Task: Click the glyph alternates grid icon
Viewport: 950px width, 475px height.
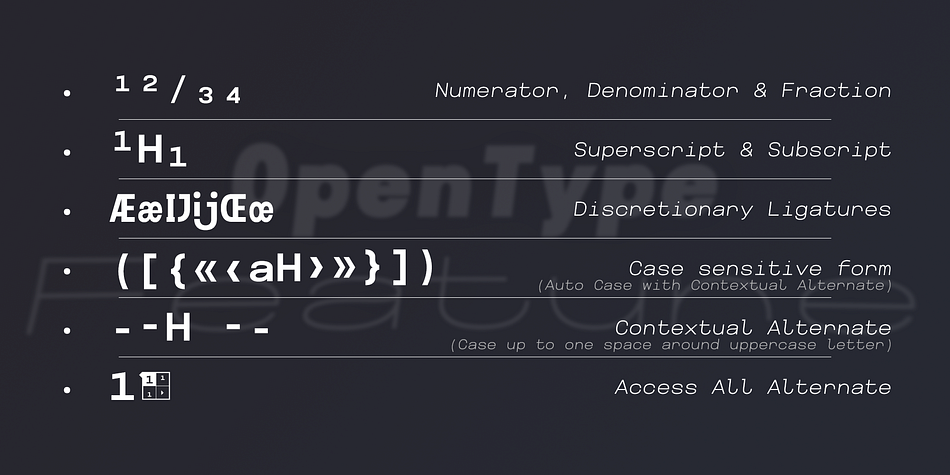Action: click(x=156, y=386)
